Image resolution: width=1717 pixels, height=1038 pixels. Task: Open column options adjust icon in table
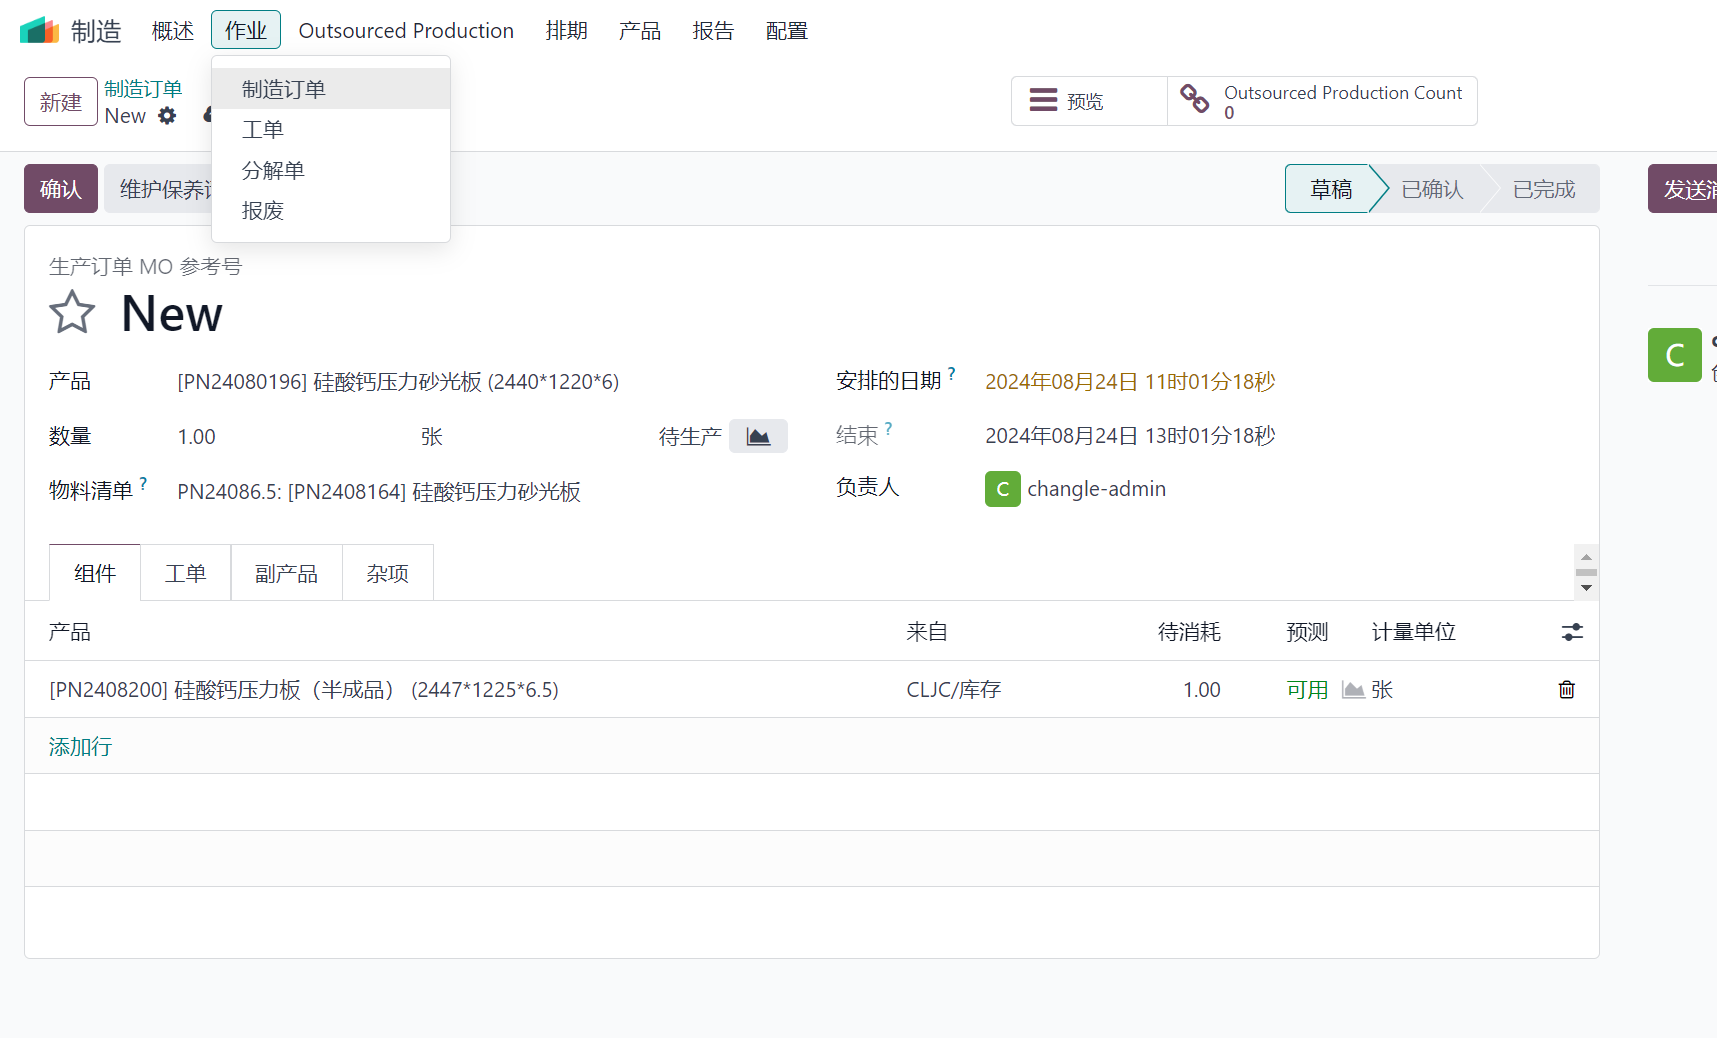pos(1572,632)
